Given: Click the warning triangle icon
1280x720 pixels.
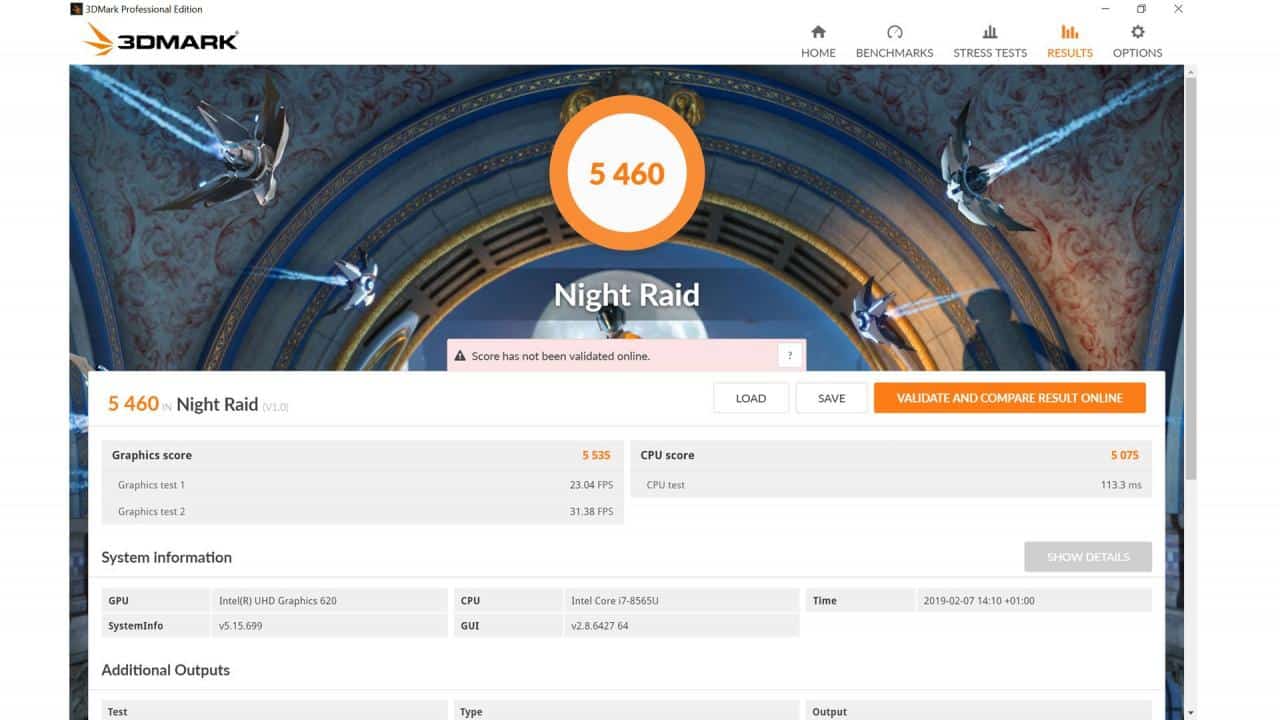Looking at the screenshot, I should click(x=460, y=356).
